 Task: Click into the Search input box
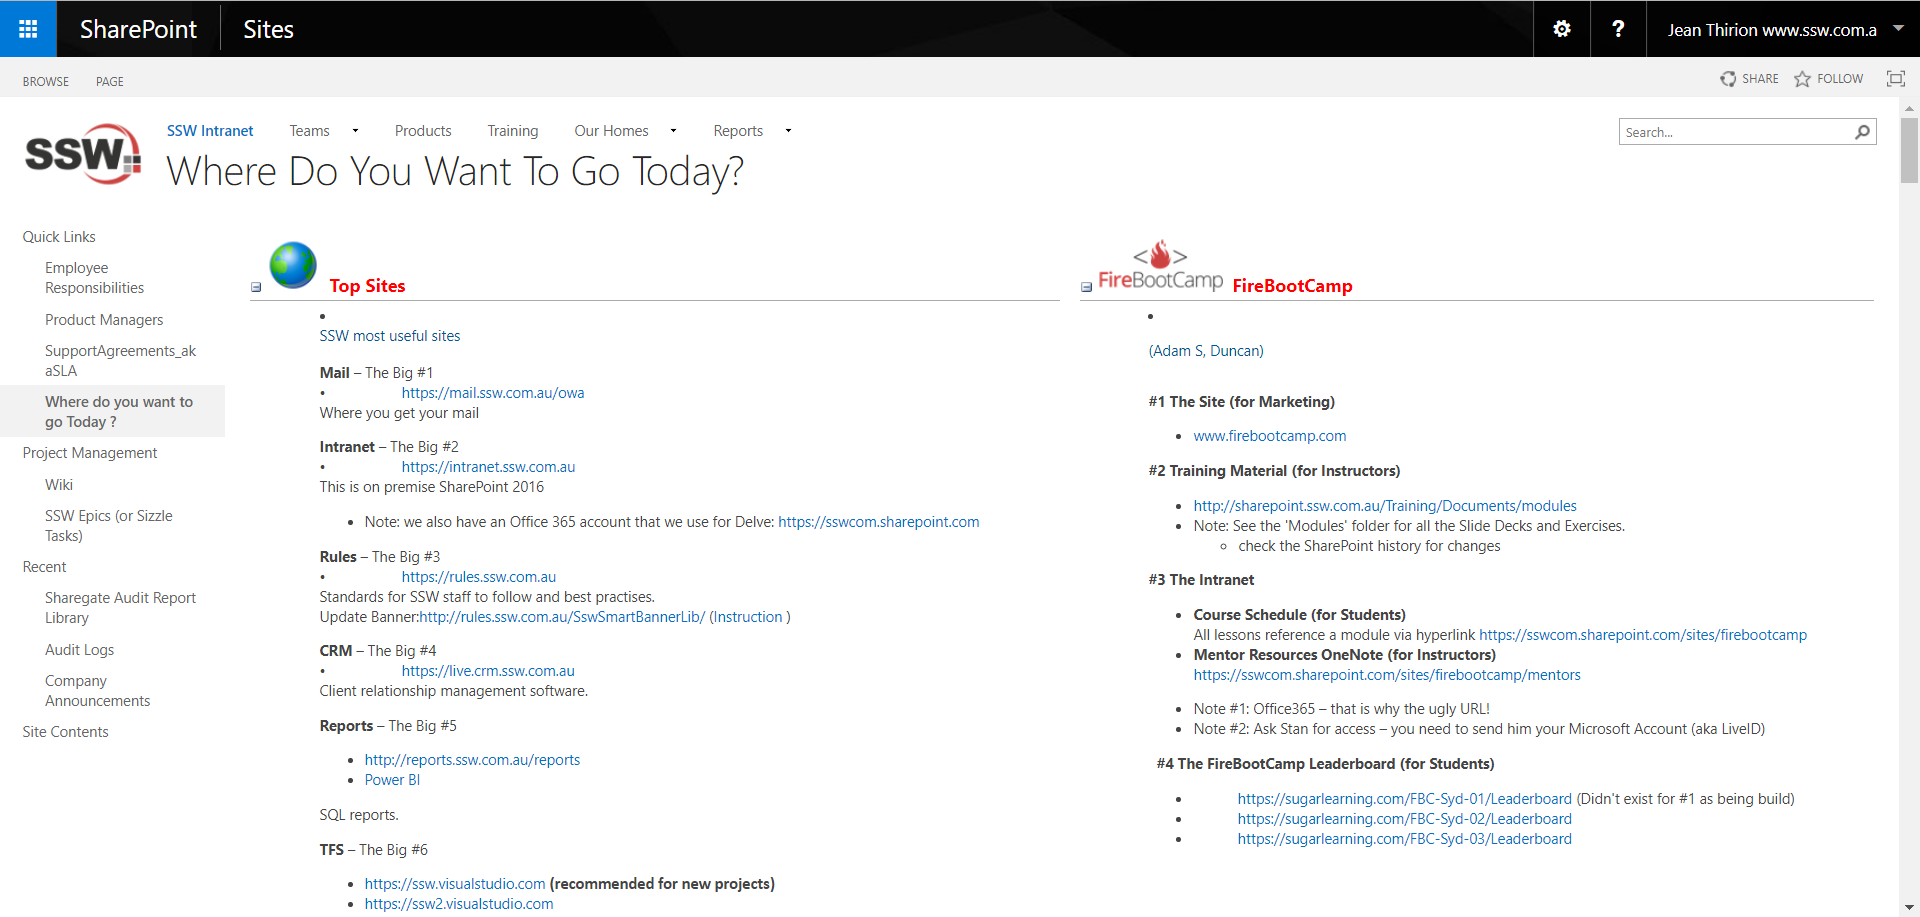point(1735,132)
